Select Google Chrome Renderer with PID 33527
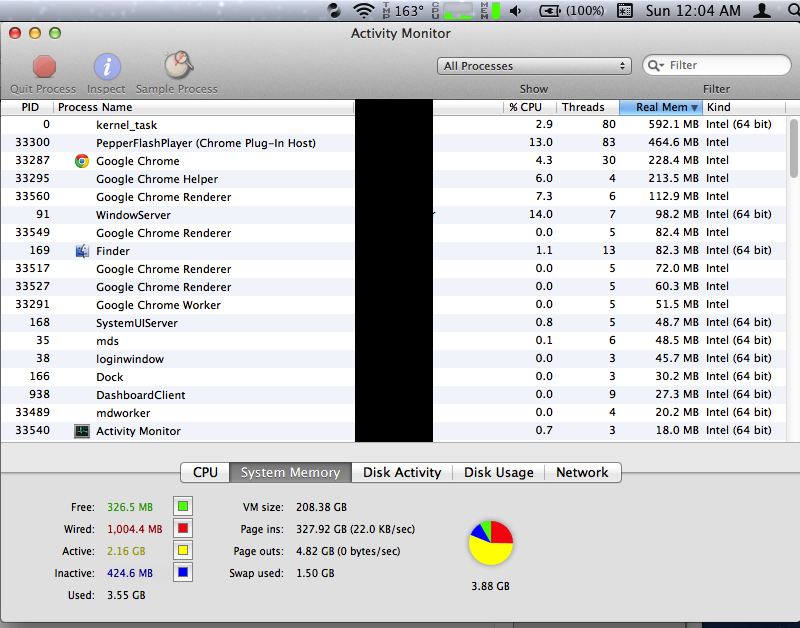Viewport: 800px width, 628px height. (393, 287)
